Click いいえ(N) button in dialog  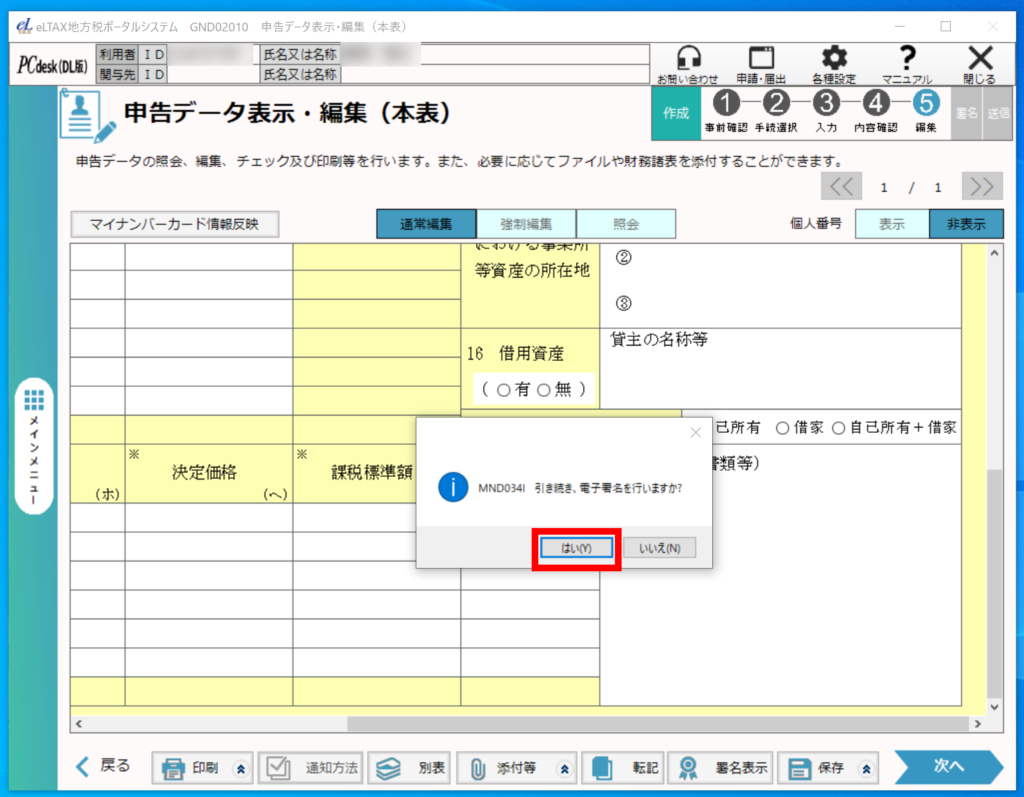659,548
